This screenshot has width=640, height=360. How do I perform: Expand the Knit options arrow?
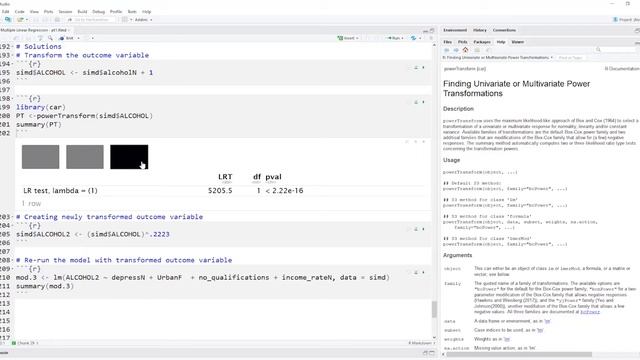pyautogui.click(x=78, y=38)
